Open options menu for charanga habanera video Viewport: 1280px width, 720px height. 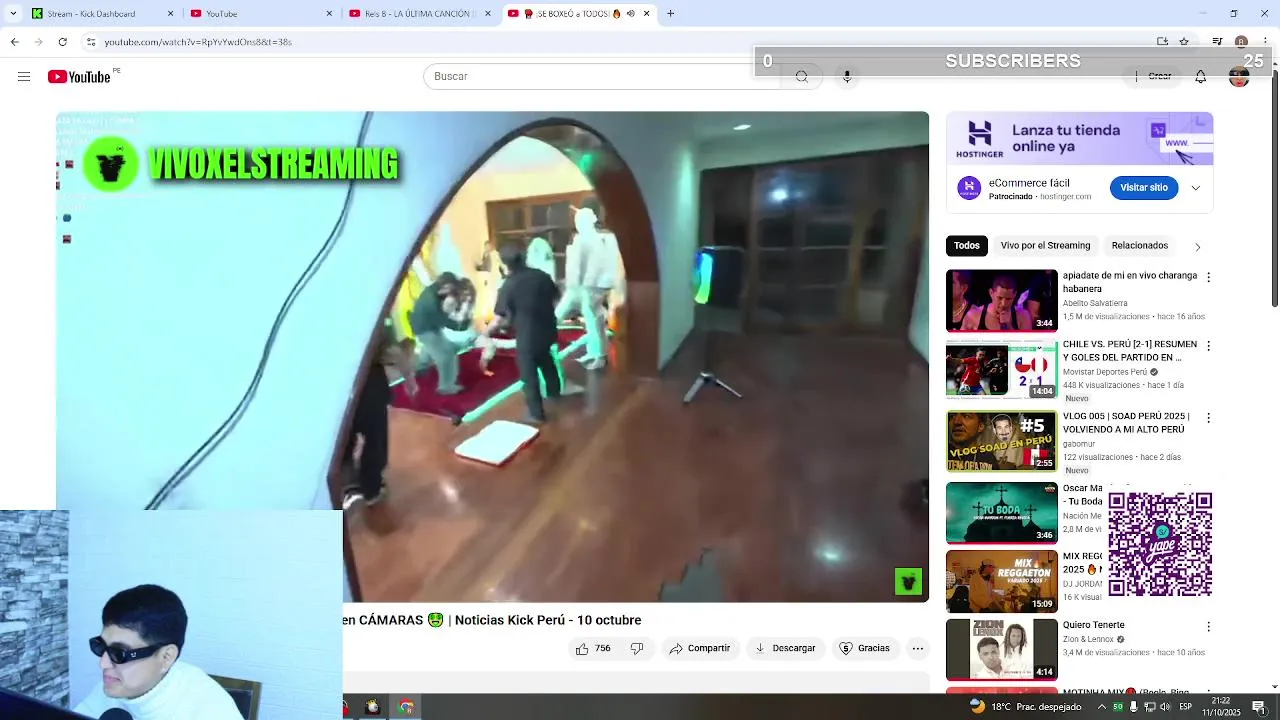coord(1208,277)
